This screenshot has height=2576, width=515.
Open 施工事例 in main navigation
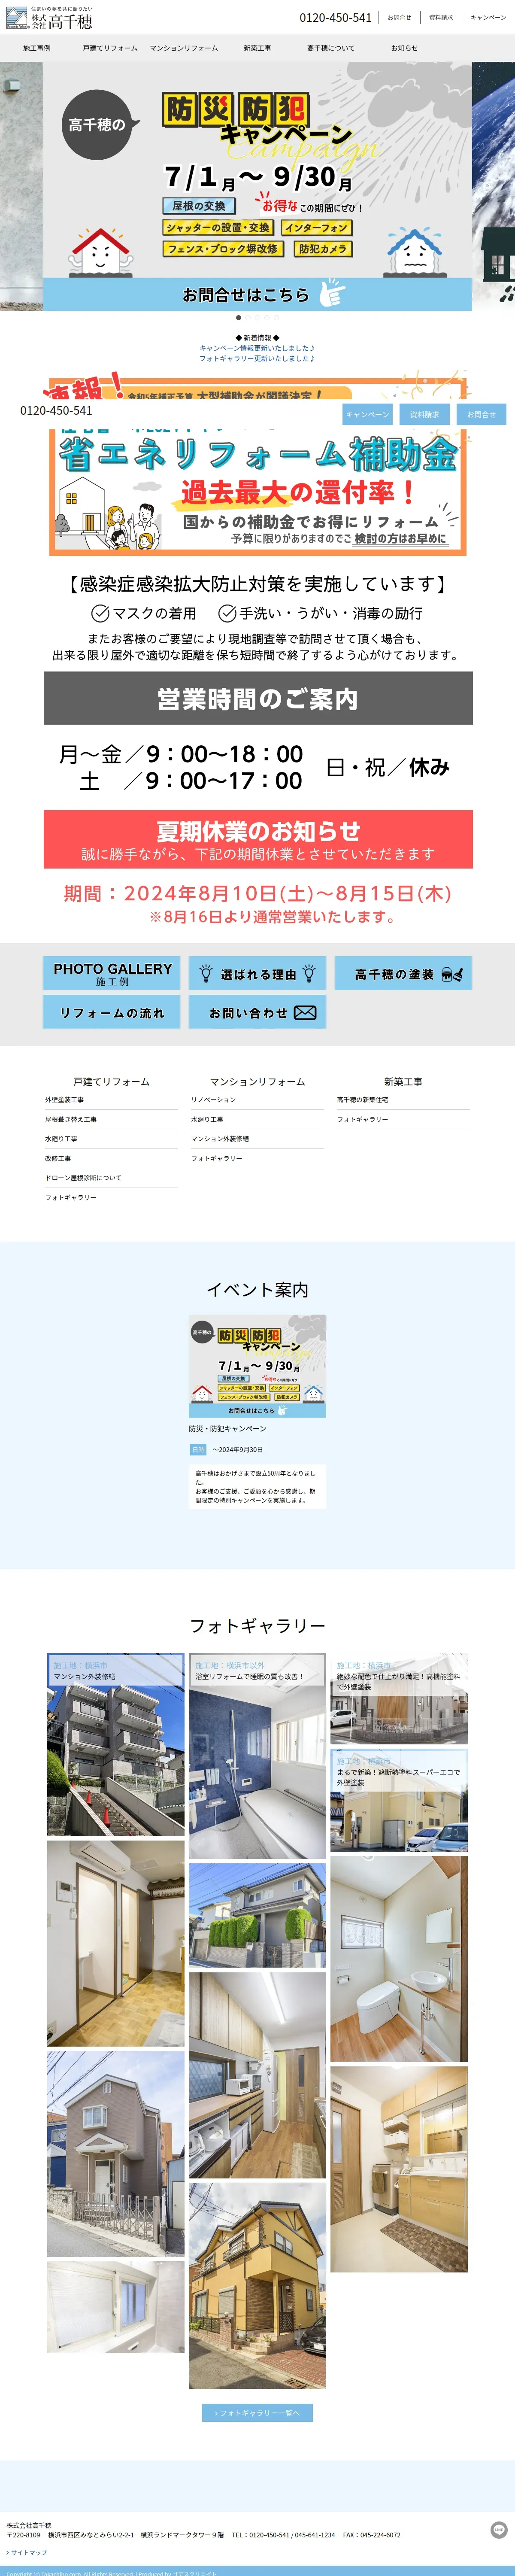pyautogui.click(x=37, y=48)
